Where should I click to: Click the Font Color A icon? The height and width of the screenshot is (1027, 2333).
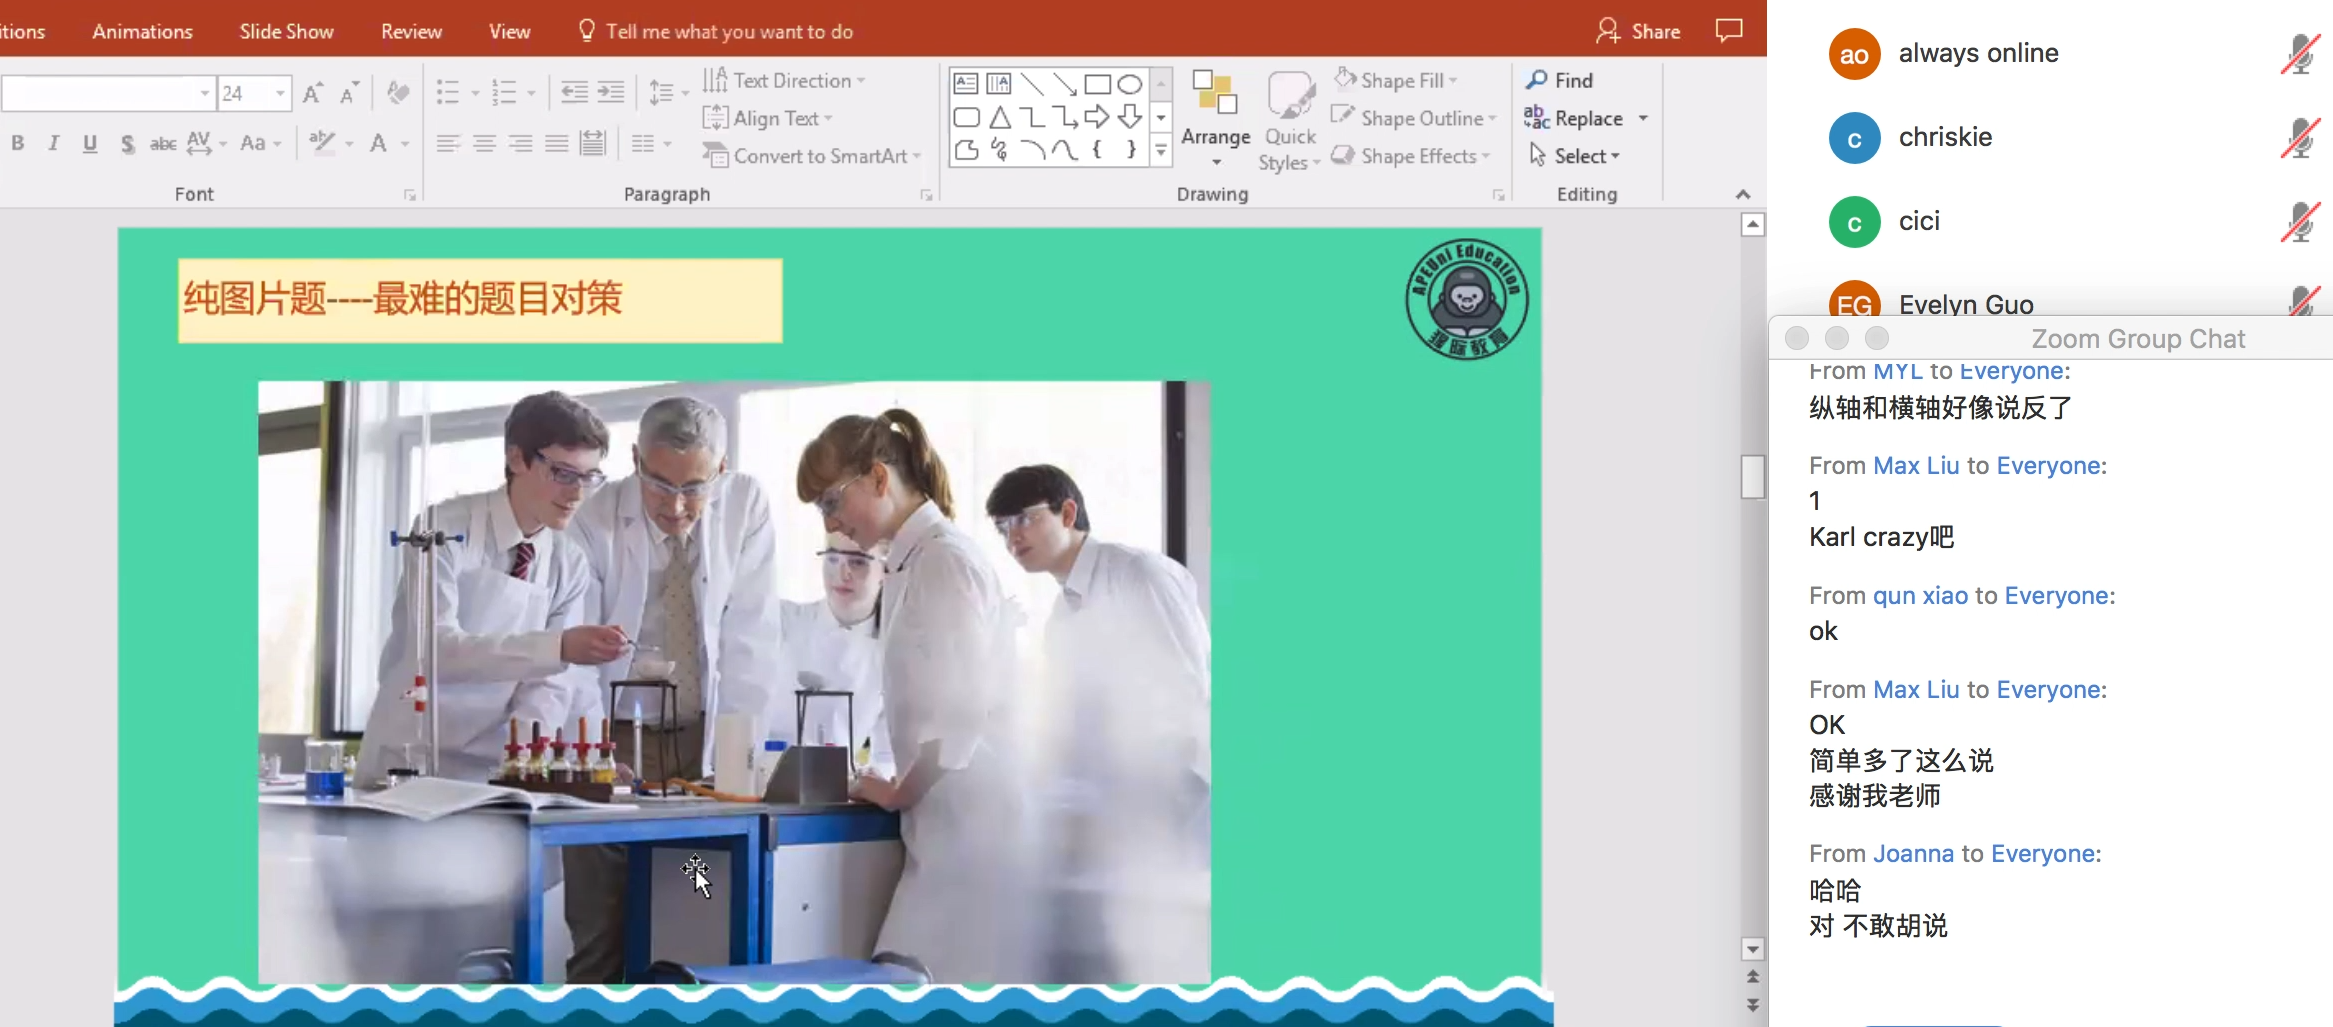[x=378, y=143]
